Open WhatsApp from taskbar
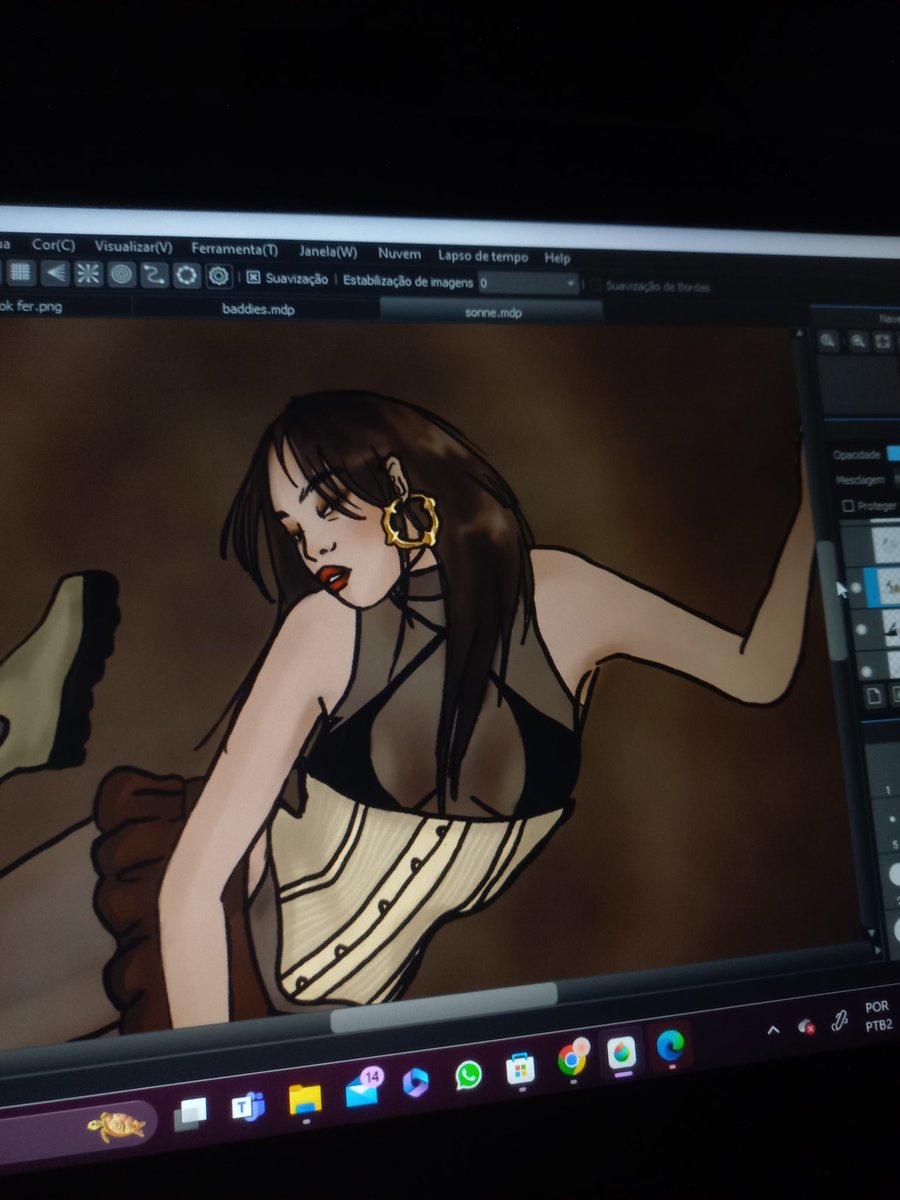 pos(468,1075)
